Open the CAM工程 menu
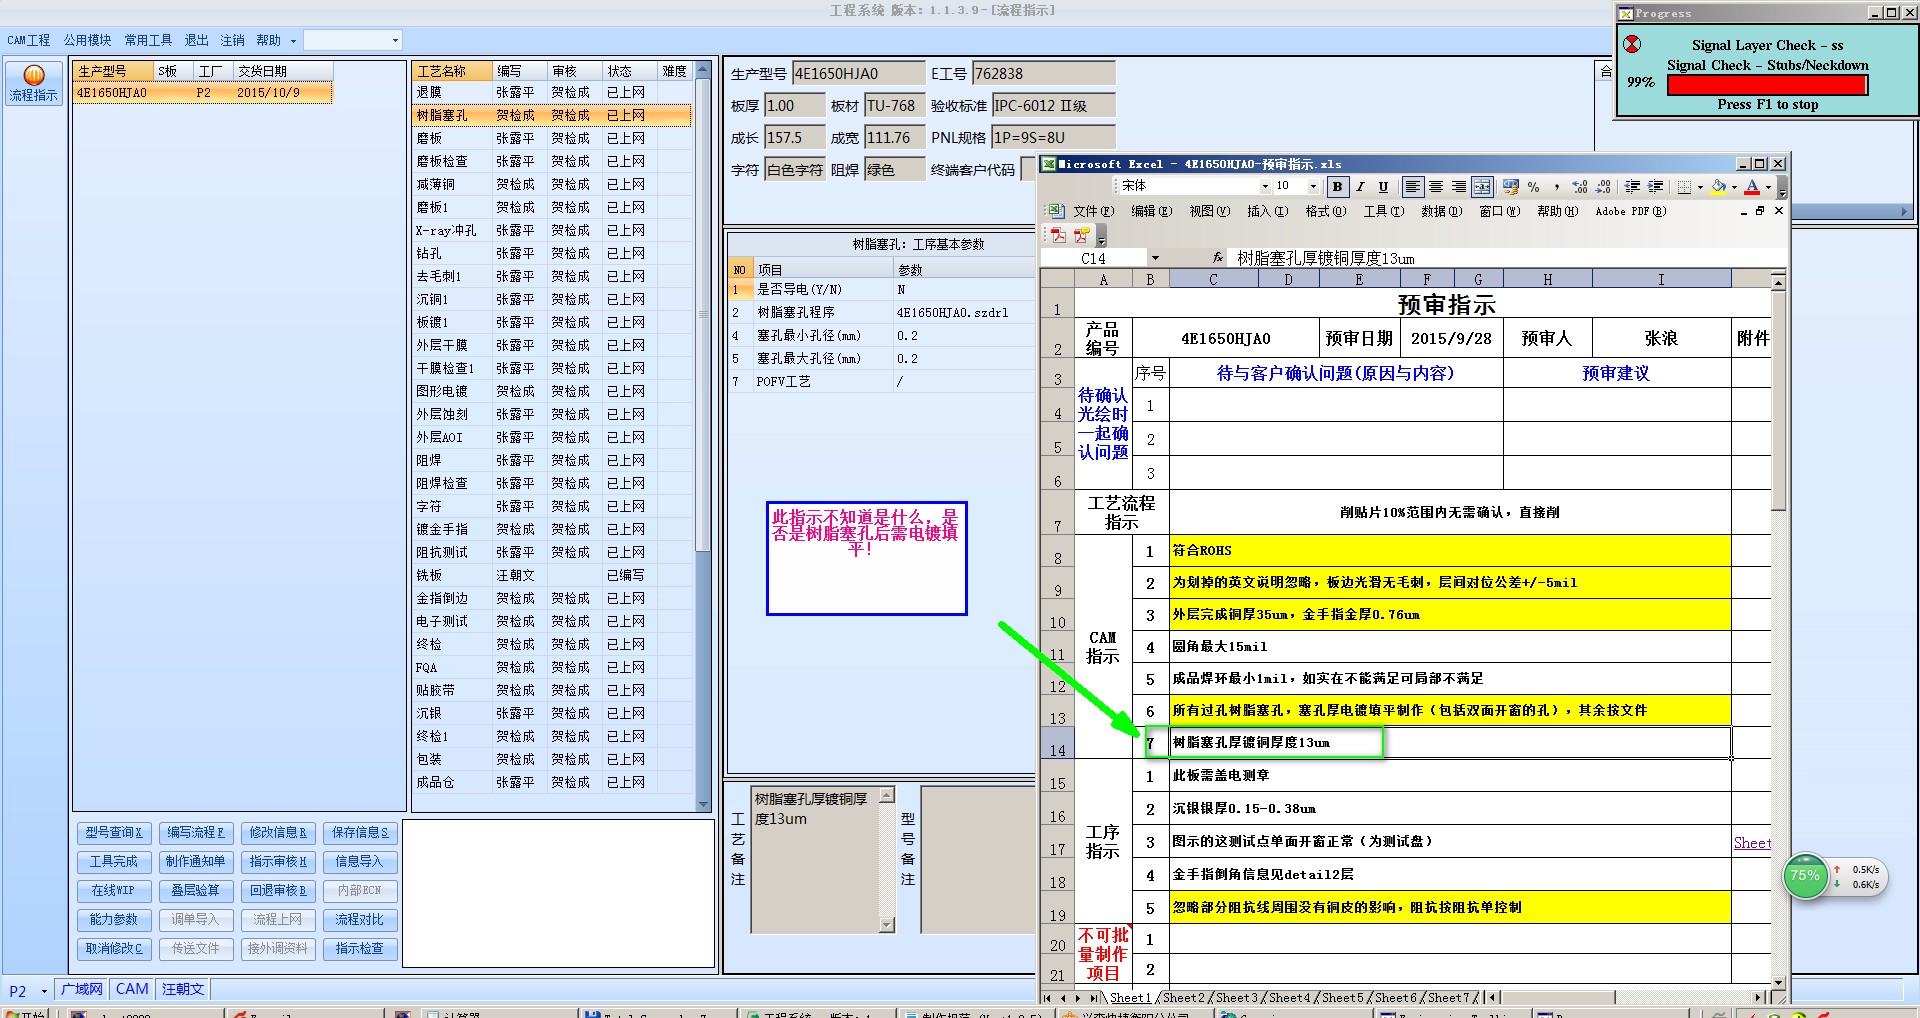The width and height of the screenshot is (1920, 1018). point(29,40)
